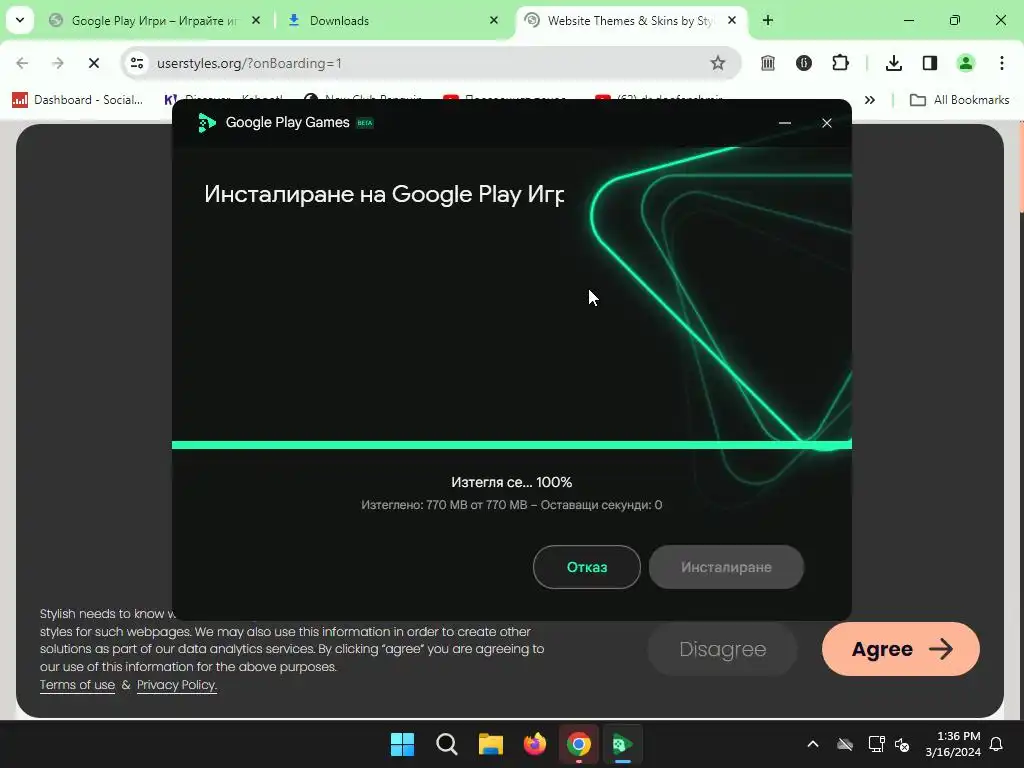
Task: Toggle the Chrome side panel
Action: point(929,63)
